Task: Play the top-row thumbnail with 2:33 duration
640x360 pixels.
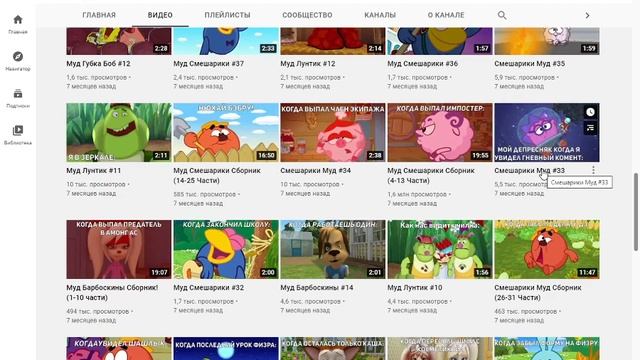Action: pos(226,41)
